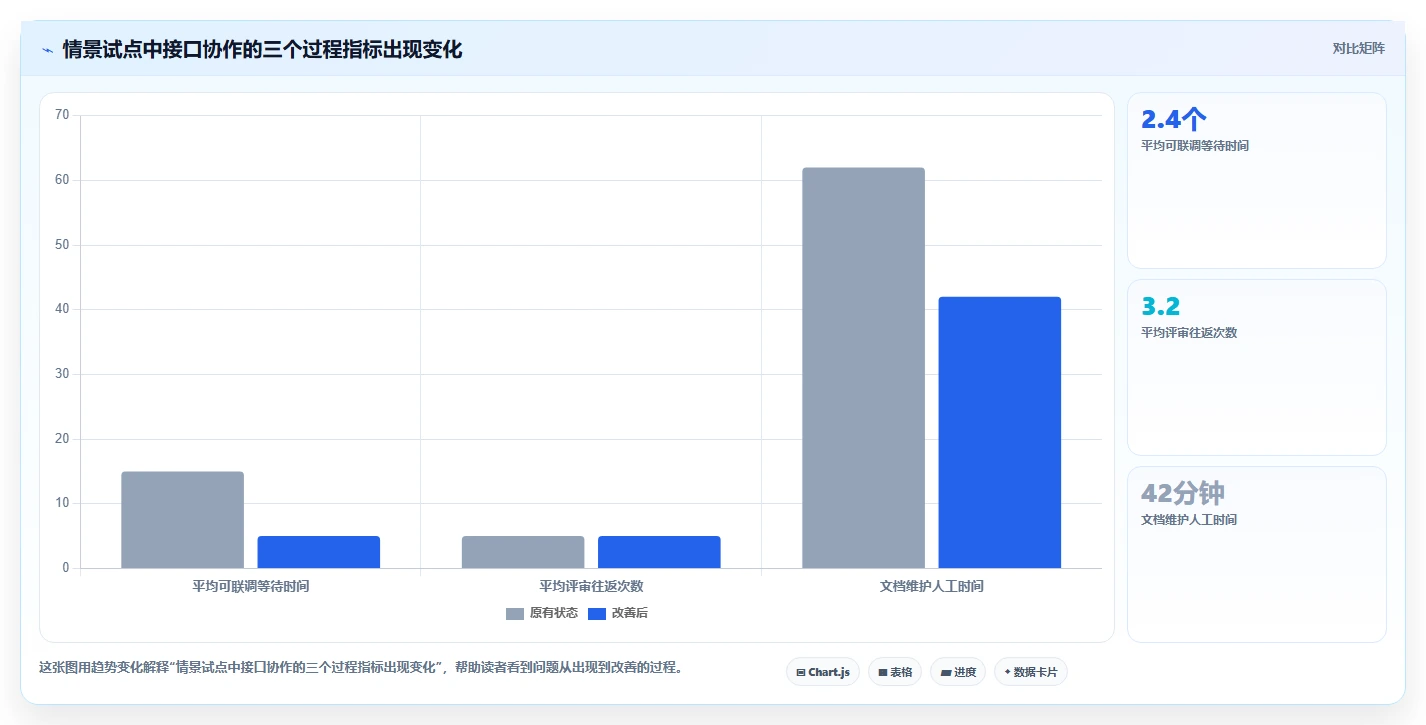The image size is (1426, 725).
Task: Select the 表格 chip
Action: (x=895, y=672)
